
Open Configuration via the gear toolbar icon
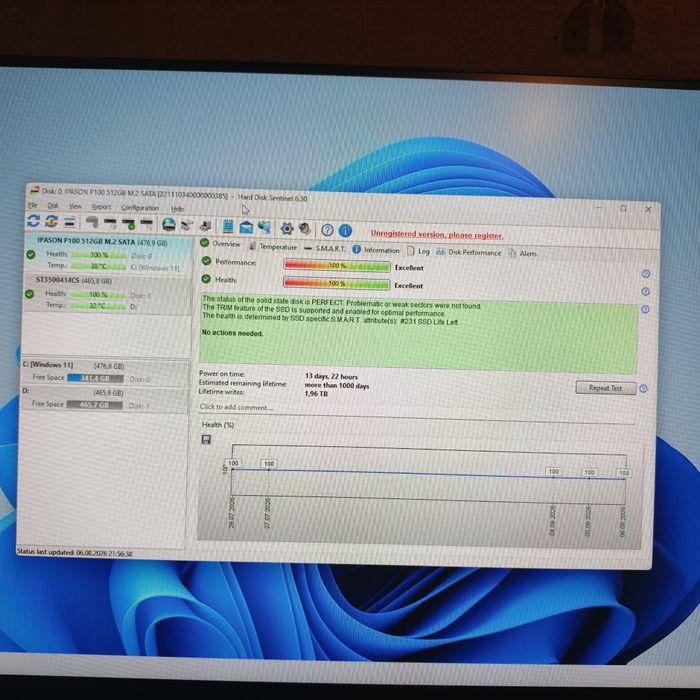287,229
